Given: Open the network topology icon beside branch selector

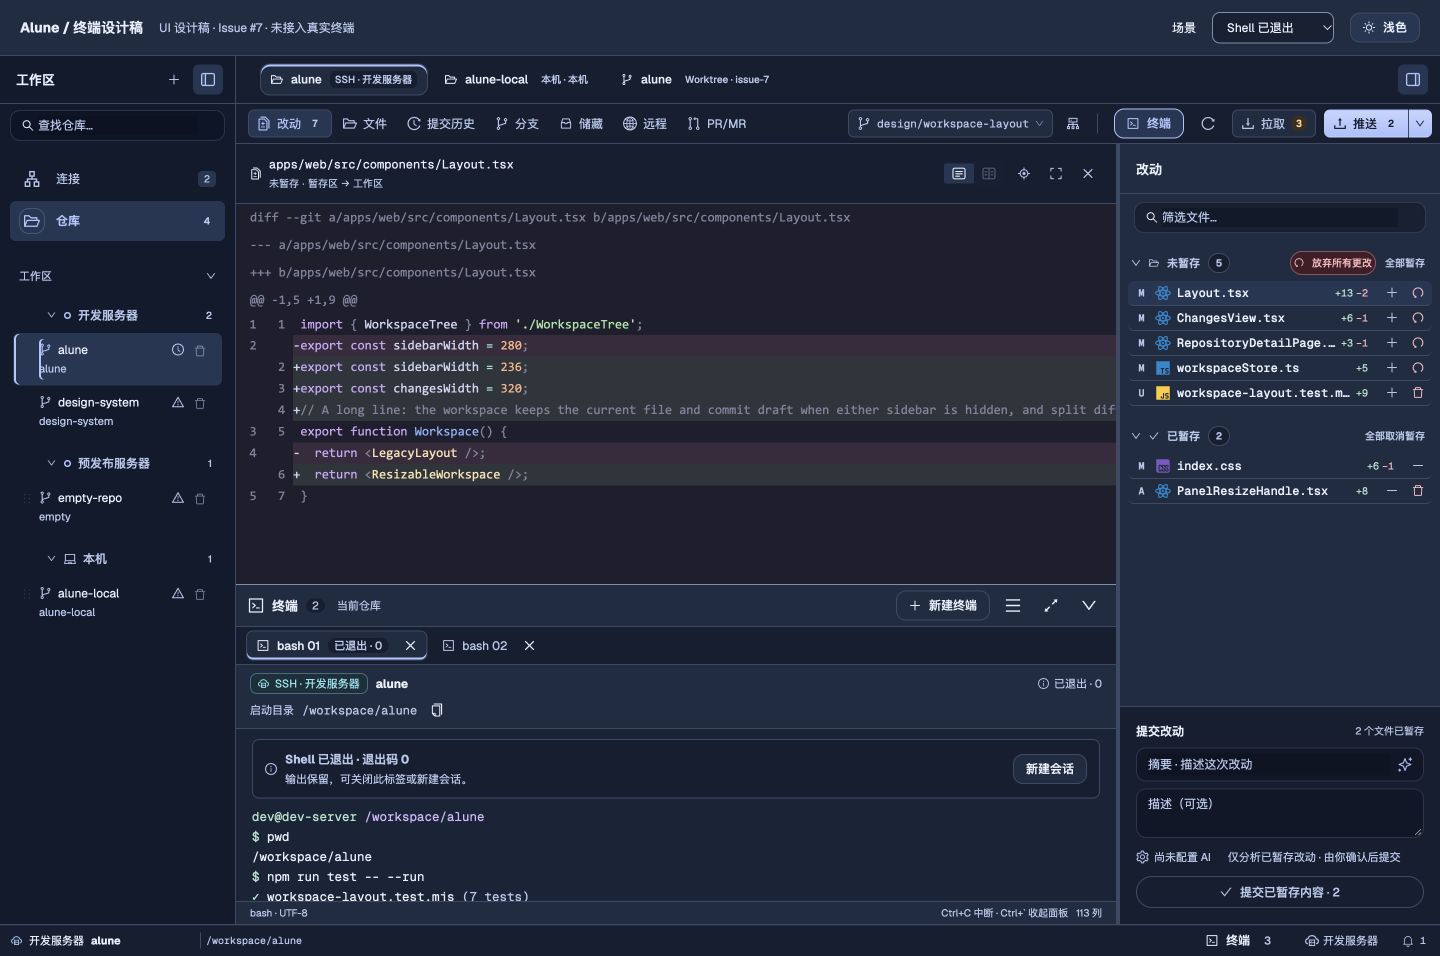Looking at the screenshot, I should [1073, 123].
